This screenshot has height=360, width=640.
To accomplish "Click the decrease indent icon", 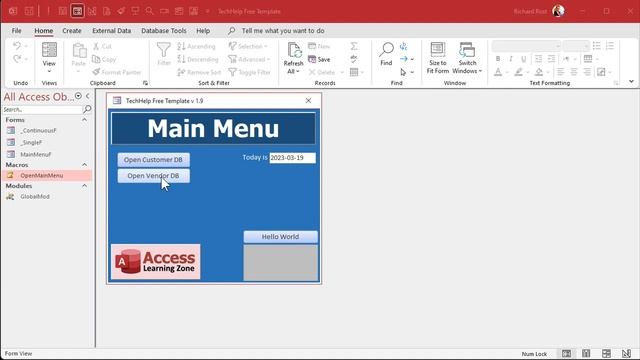I will click(x=538, y=59).
